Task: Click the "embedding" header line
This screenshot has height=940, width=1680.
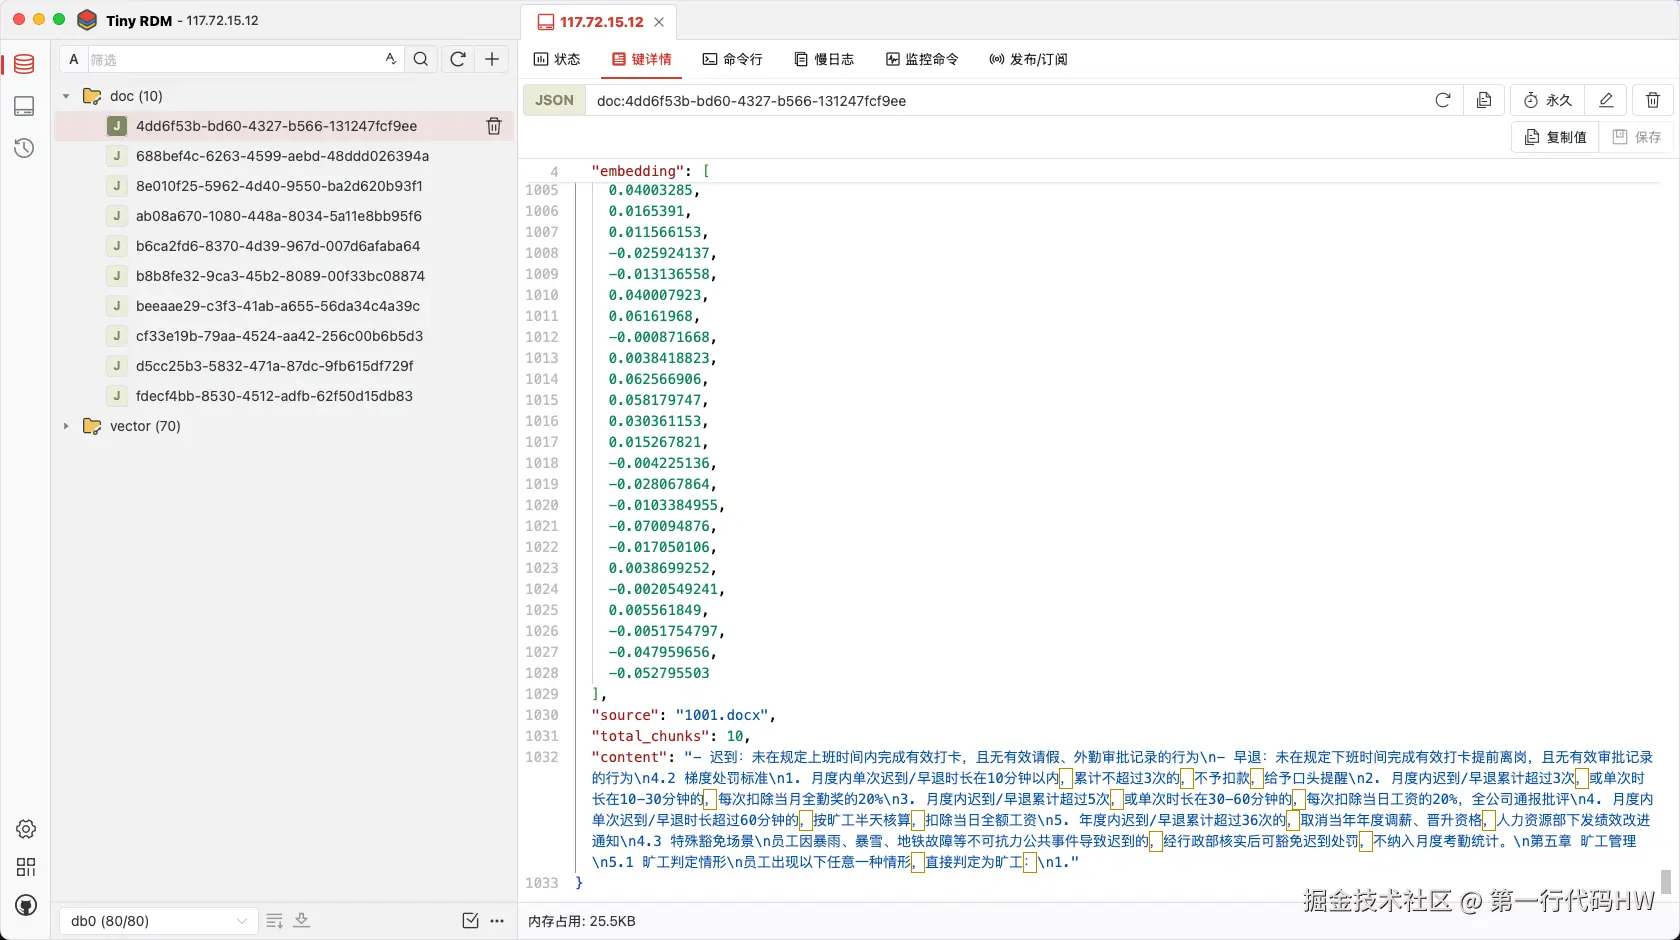Action: point(650,171)
